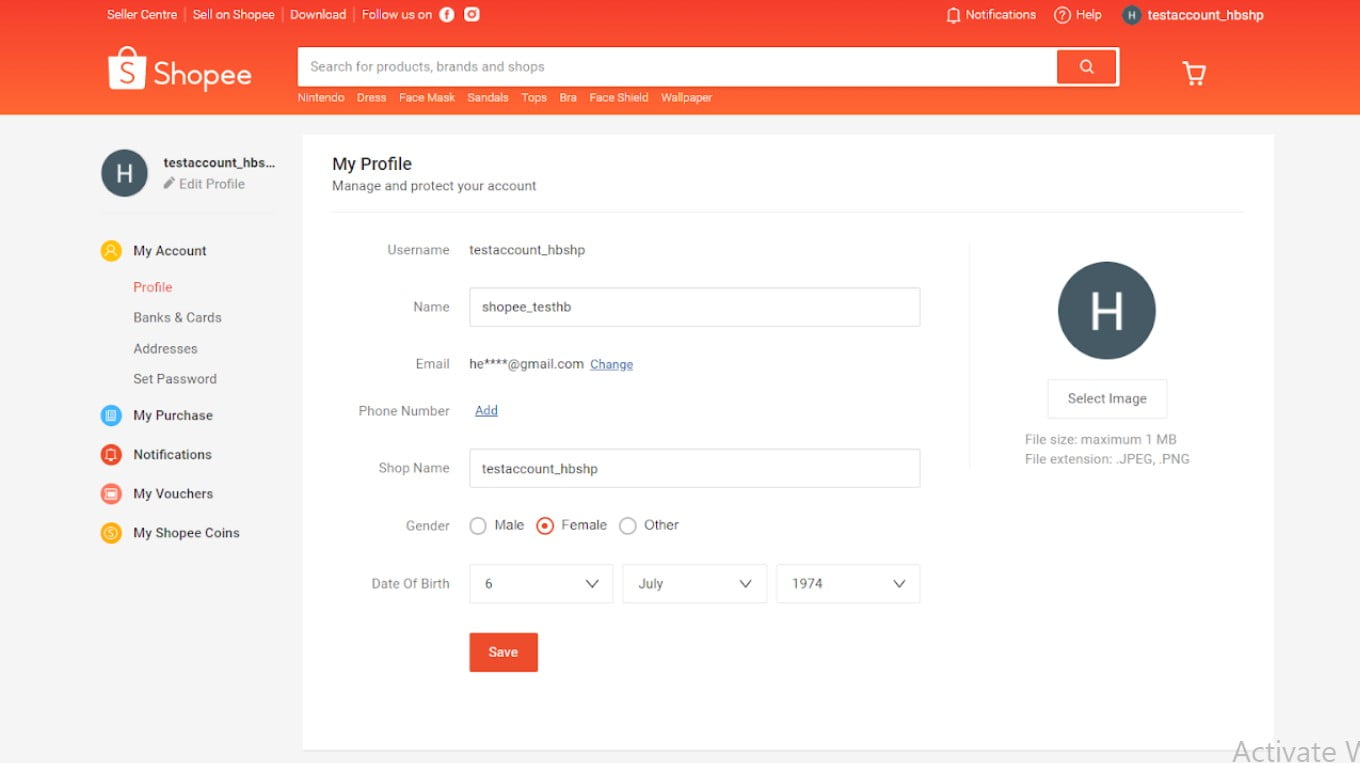This screenshot has height=763, width=1360.
Task: Open the shopping cart
Action: pos(1193,73)
